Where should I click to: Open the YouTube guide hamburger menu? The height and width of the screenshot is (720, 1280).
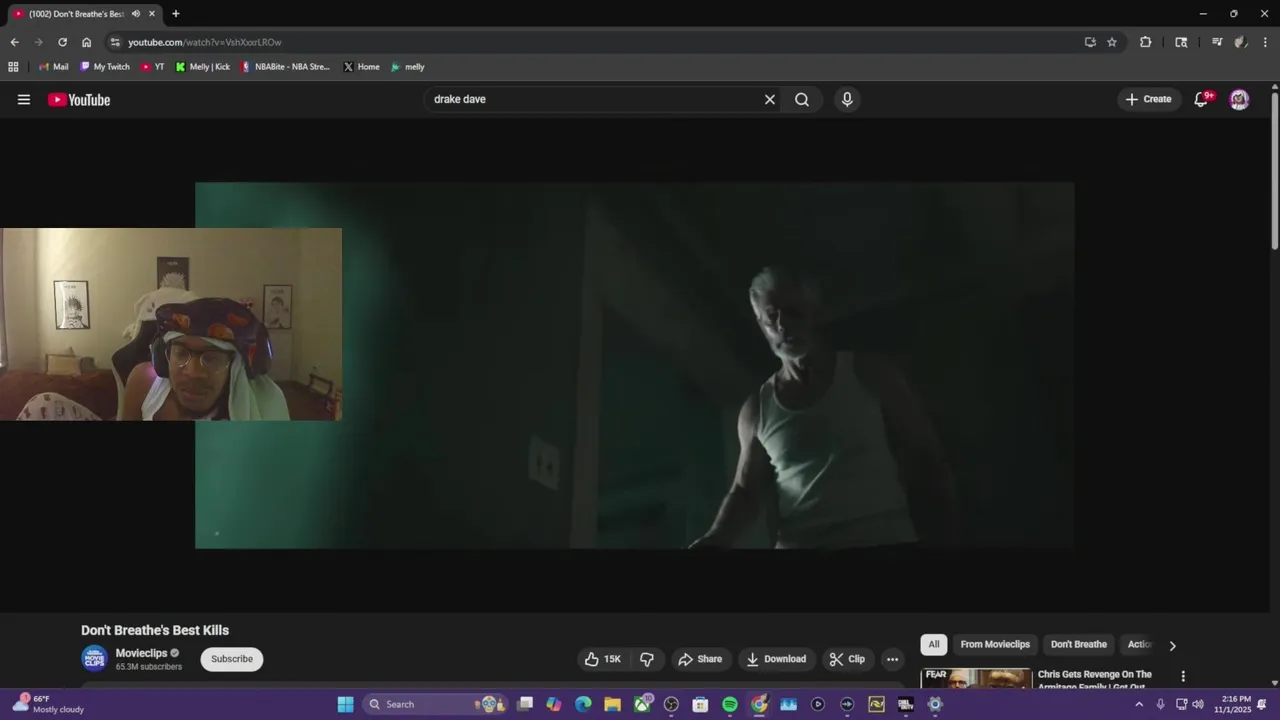pos(24,99)
